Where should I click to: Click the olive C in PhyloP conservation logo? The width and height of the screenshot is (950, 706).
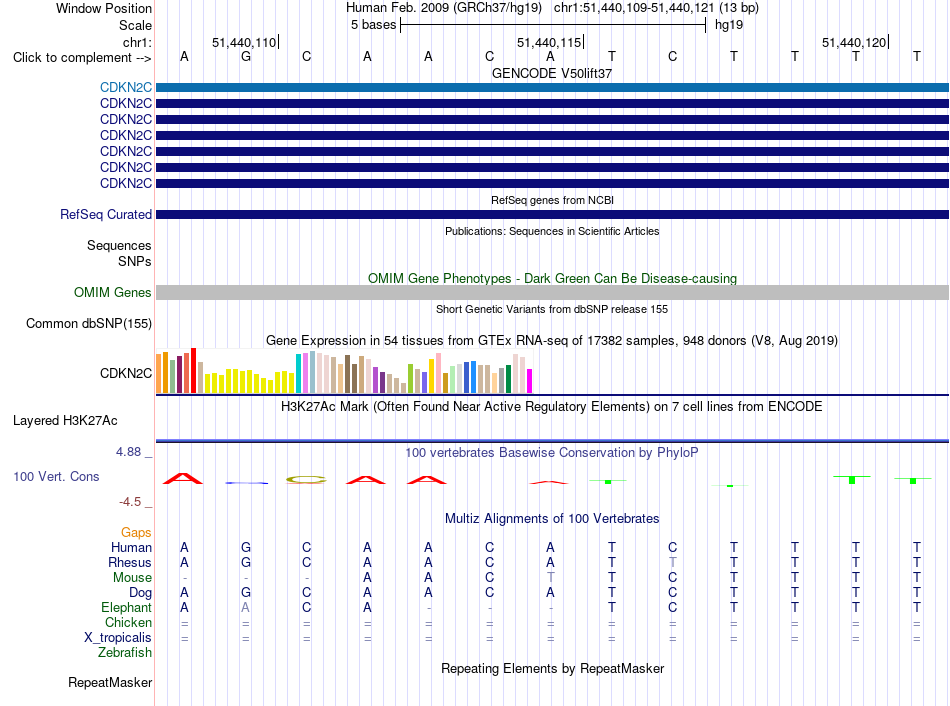point(306,480)
